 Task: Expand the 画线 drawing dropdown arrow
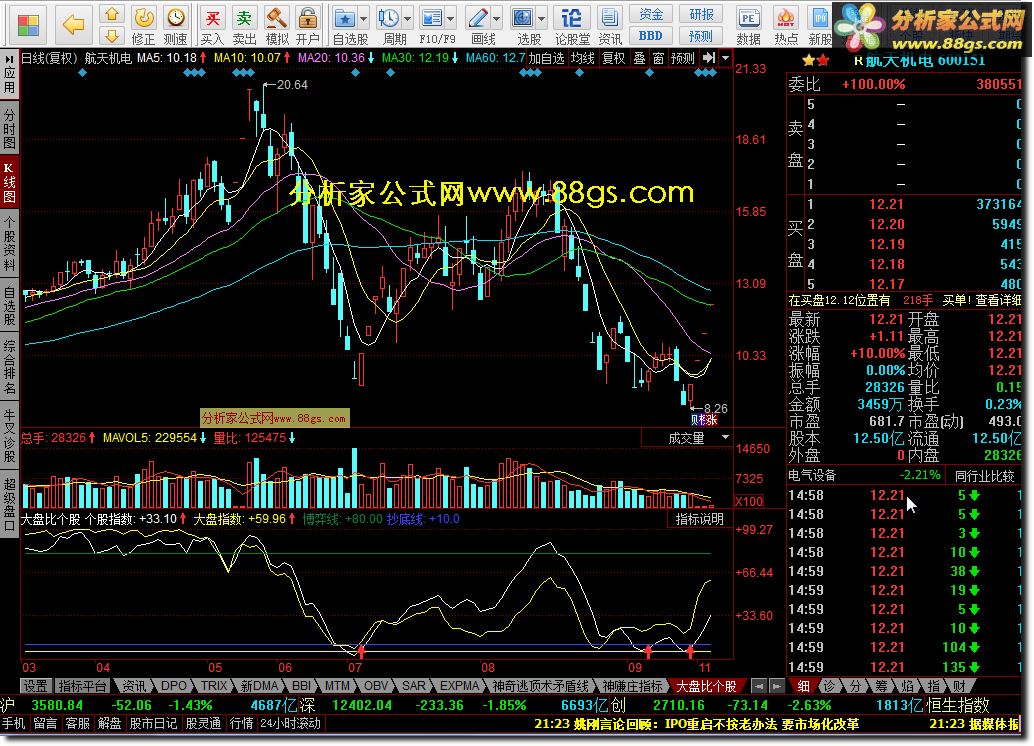click(497, 18)
